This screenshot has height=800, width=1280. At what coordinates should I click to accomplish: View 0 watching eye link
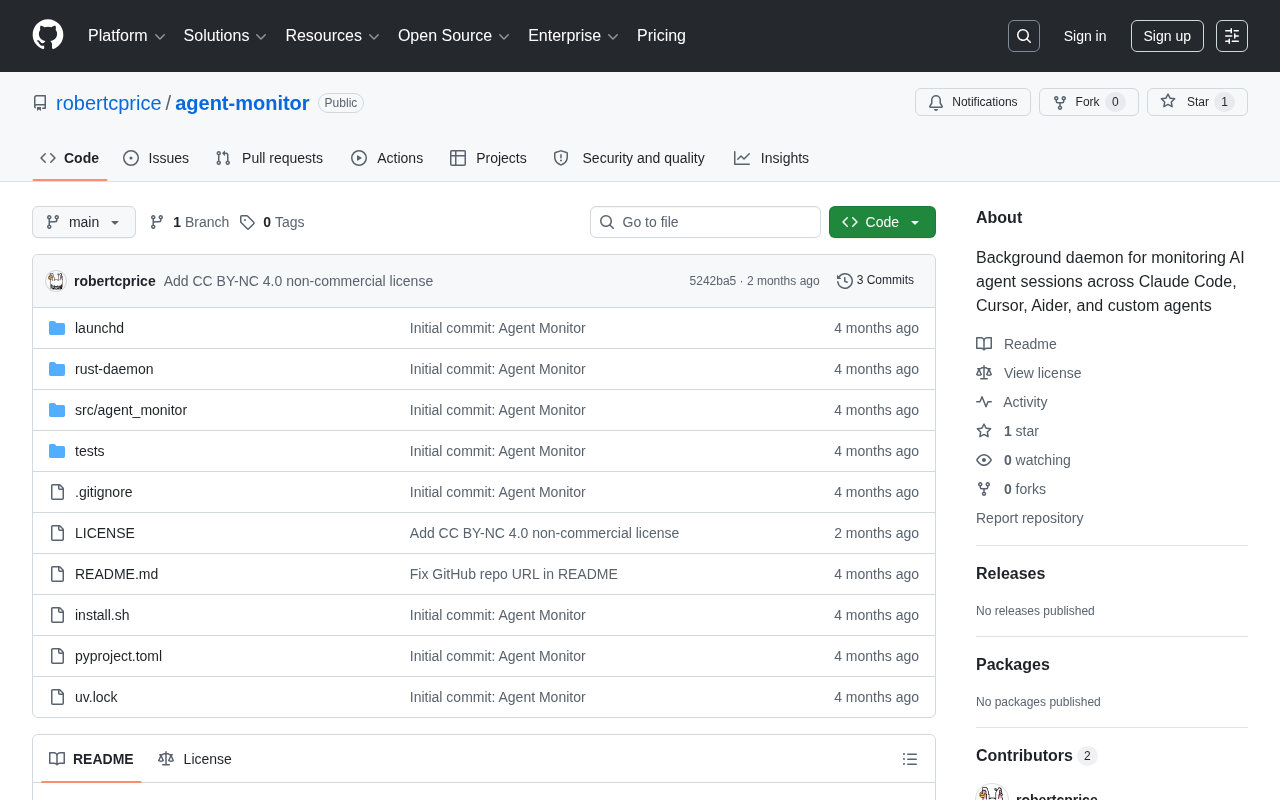click(1024, 460)
